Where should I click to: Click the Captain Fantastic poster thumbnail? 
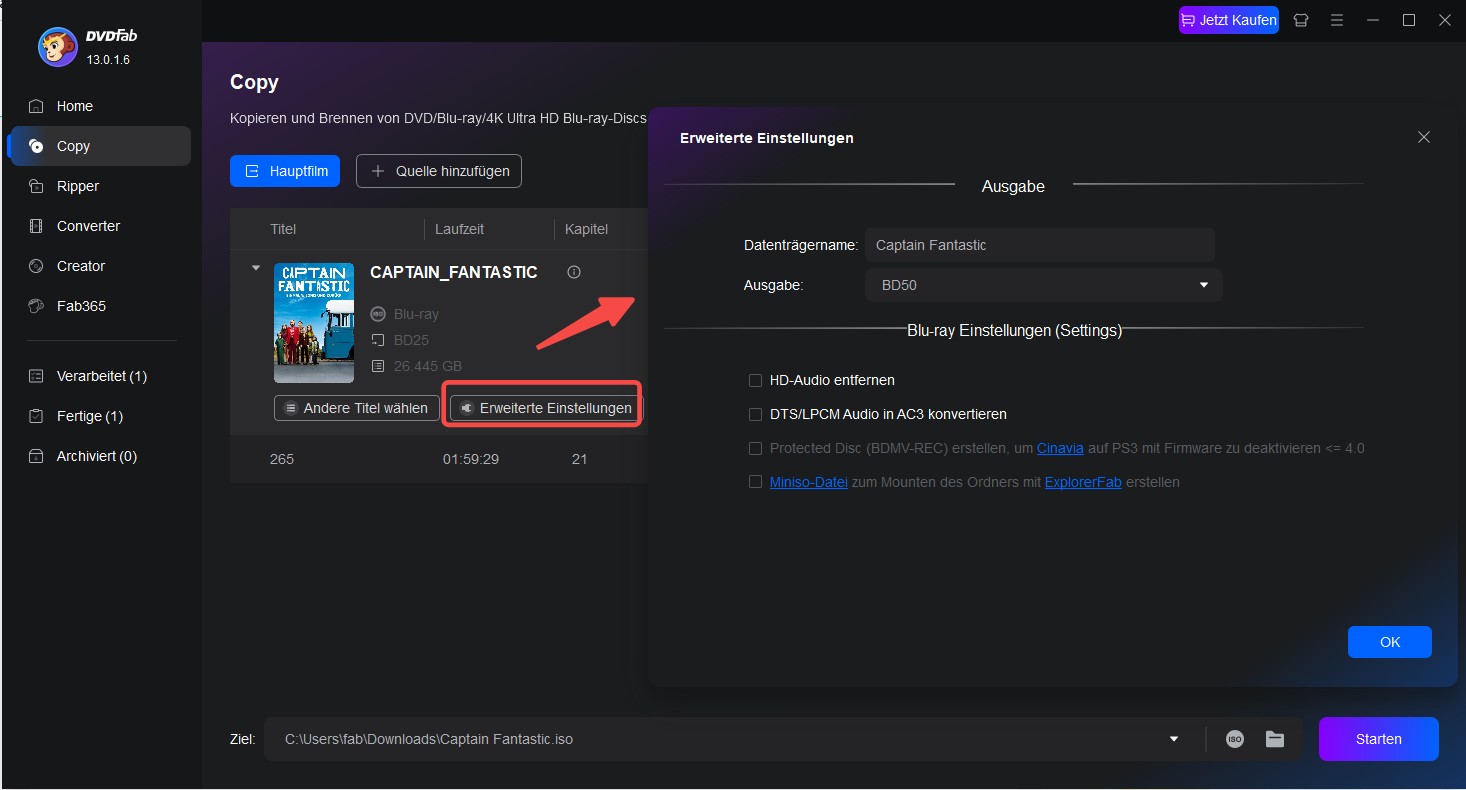pyautogui.click(x=314, y=323)
